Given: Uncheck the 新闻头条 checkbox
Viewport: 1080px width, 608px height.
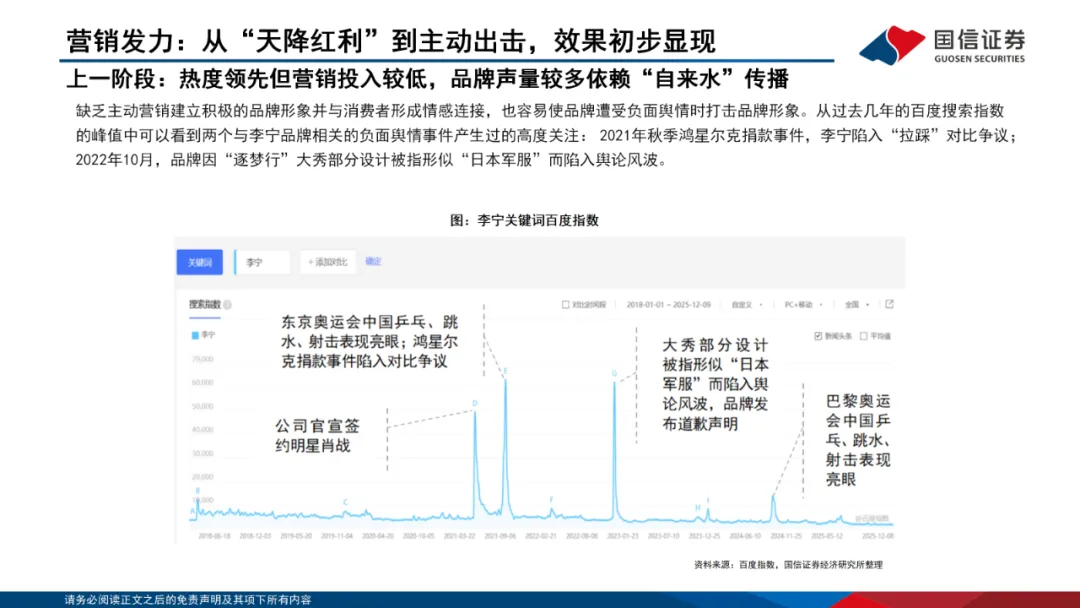Looking at the screenshot, I should point(818,336).
